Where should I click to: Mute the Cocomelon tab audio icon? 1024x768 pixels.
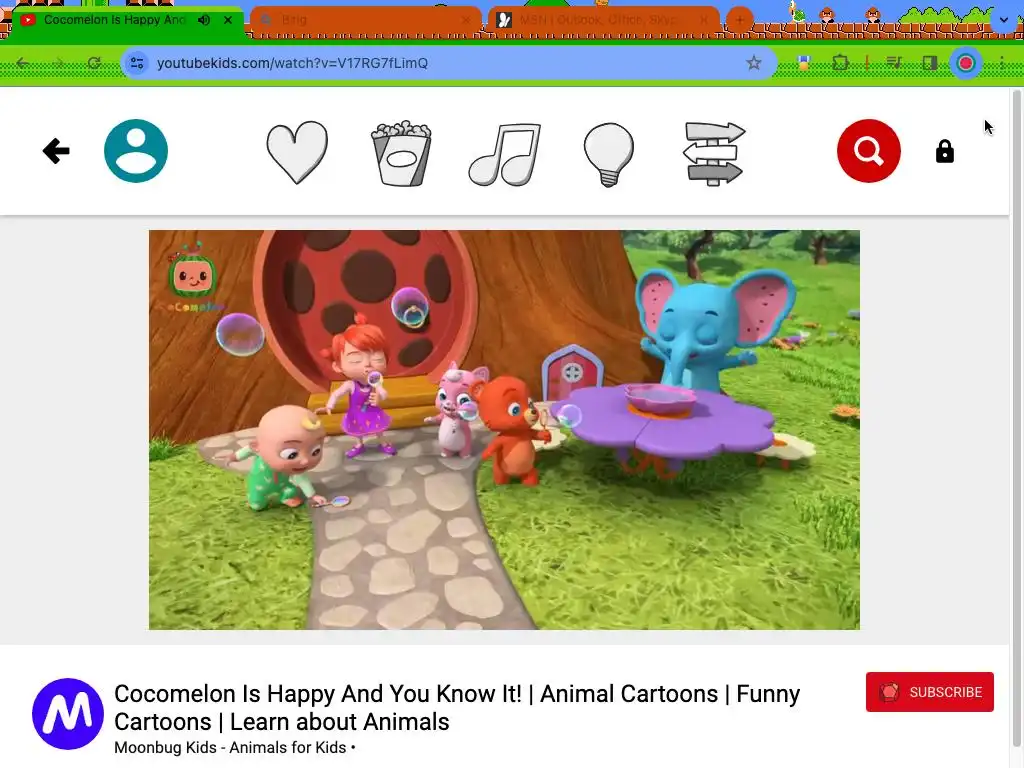pyautogui.click(x=204, y=20)
